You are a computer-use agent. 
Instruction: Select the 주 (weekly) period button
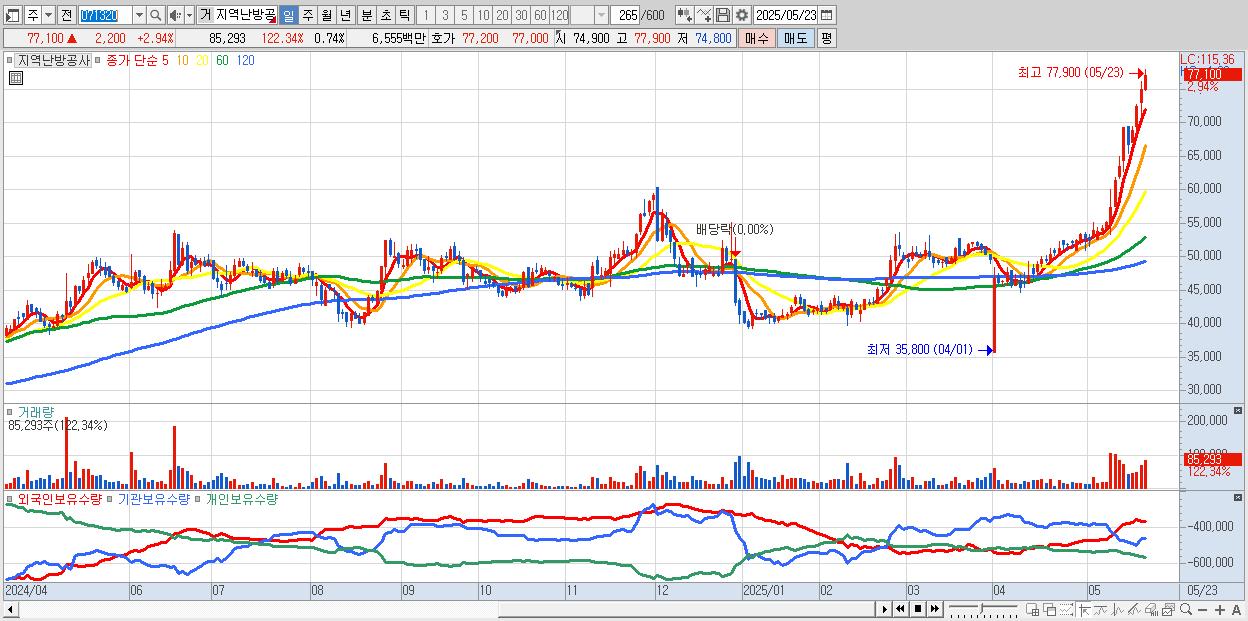pos(307,15)
